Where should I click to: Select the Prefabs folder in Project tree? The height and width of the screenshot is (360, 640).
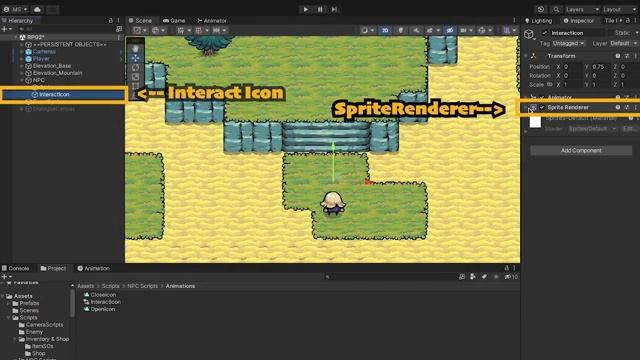pos(26,303)
